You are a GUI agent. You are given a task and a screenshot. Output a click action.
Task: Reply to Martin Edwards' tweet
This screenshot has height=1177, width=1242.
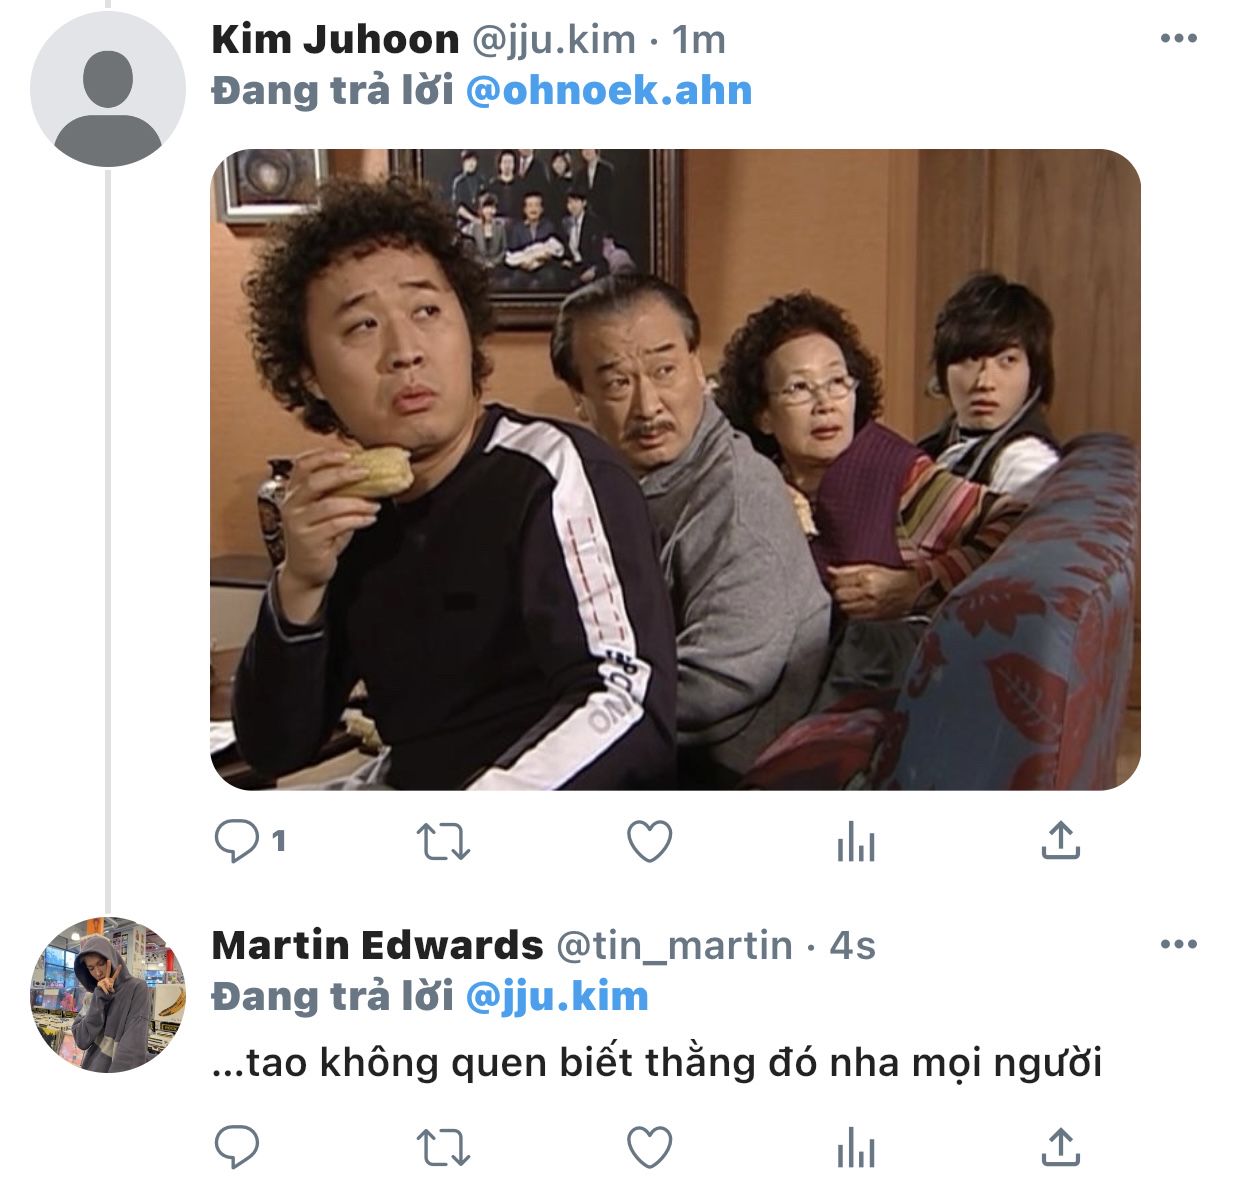tap(237, 1148)
